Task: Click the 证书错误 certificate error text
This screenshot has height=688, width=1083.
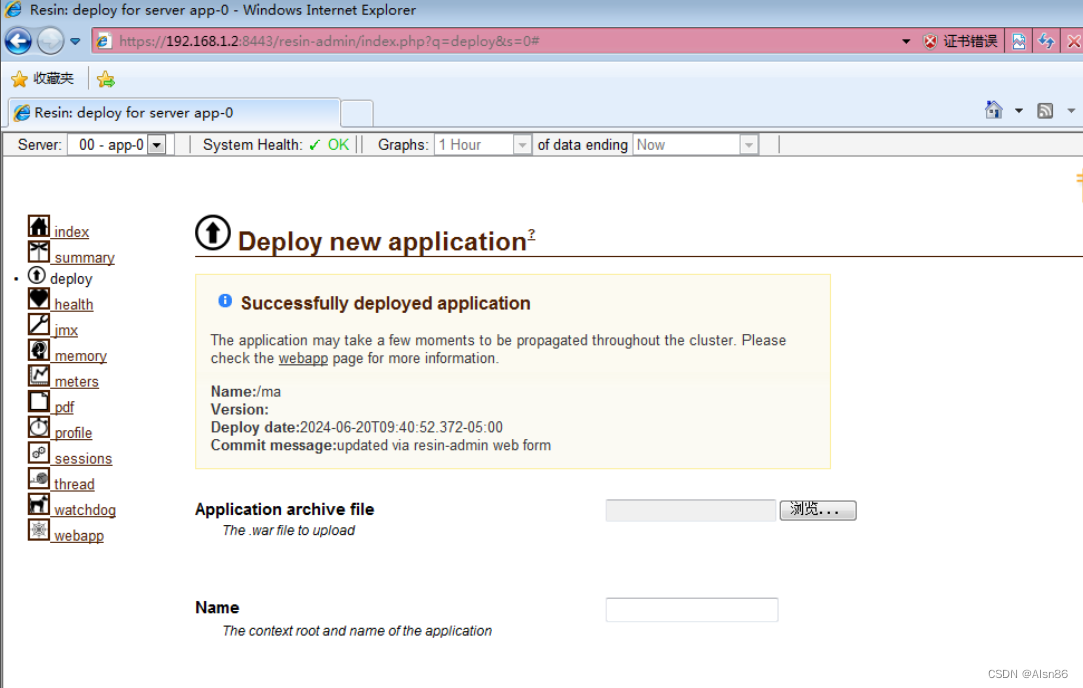Action: pyautogui.click(x=970, y=41)
